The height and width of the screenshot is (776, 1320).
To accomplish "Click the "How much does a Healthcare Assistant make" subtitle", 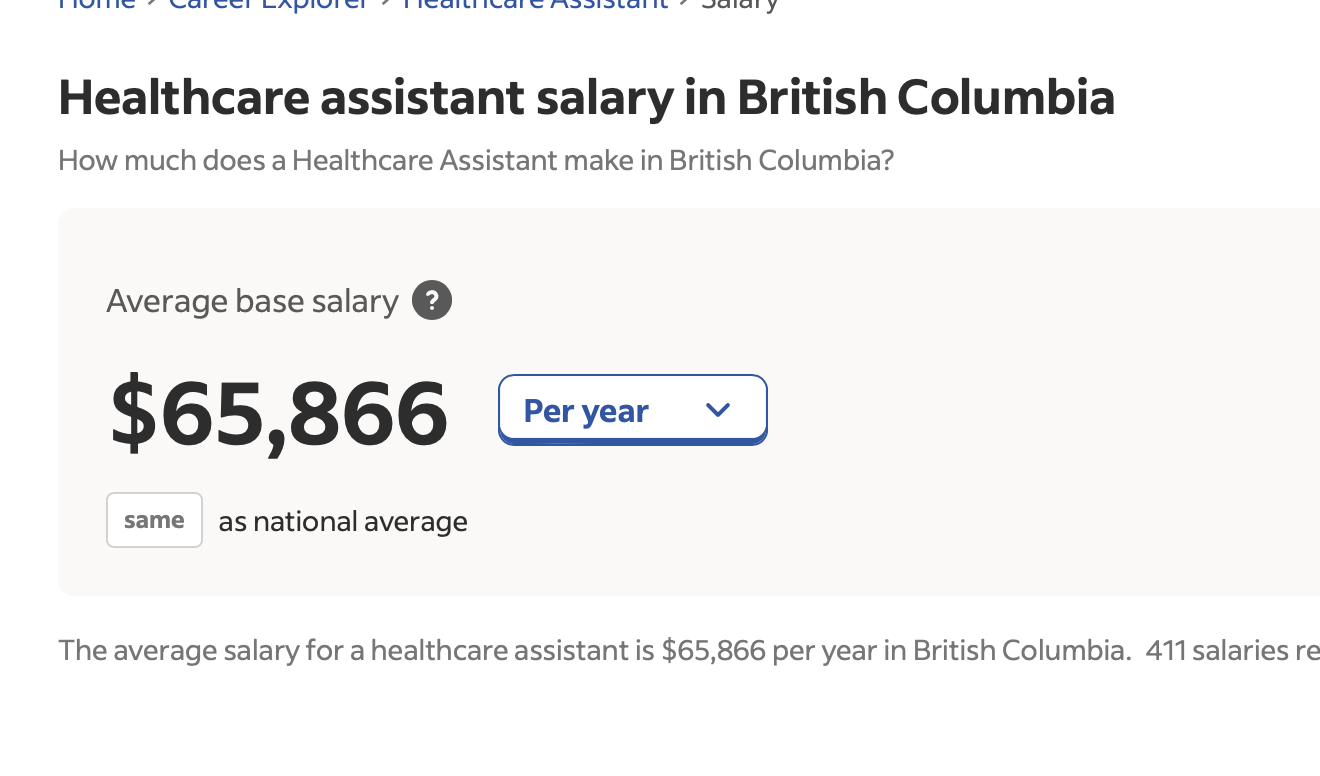I will [x=476, y=160].
